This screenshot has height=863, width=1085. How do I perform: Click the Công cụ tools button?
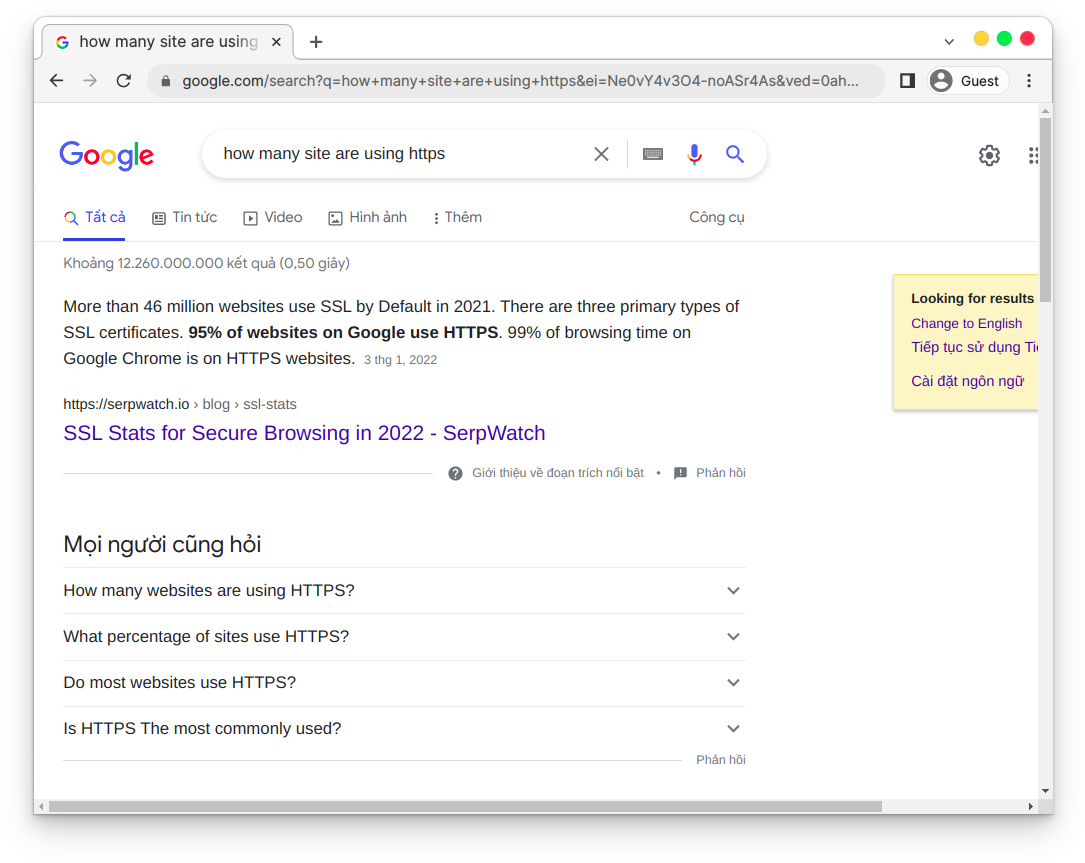[716, 218]
